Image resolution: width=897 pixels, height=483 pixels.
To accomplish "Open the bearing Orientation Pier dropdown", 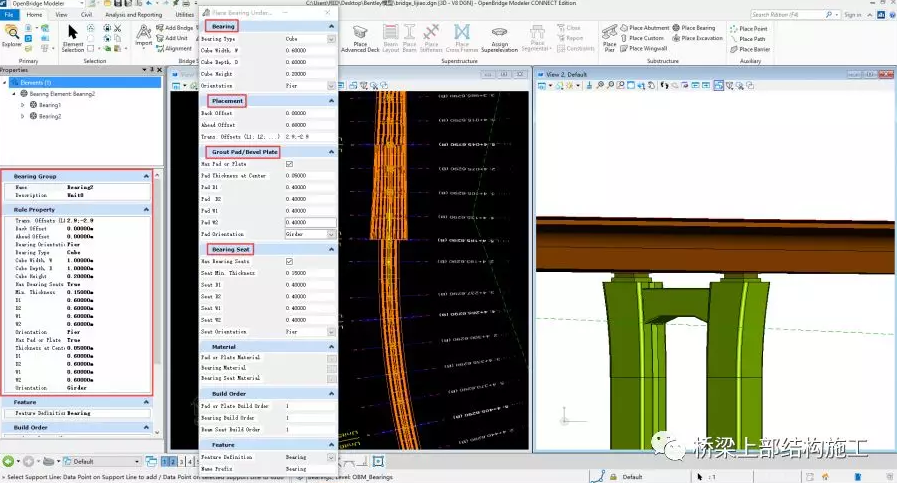I will (x=331, y=86).
